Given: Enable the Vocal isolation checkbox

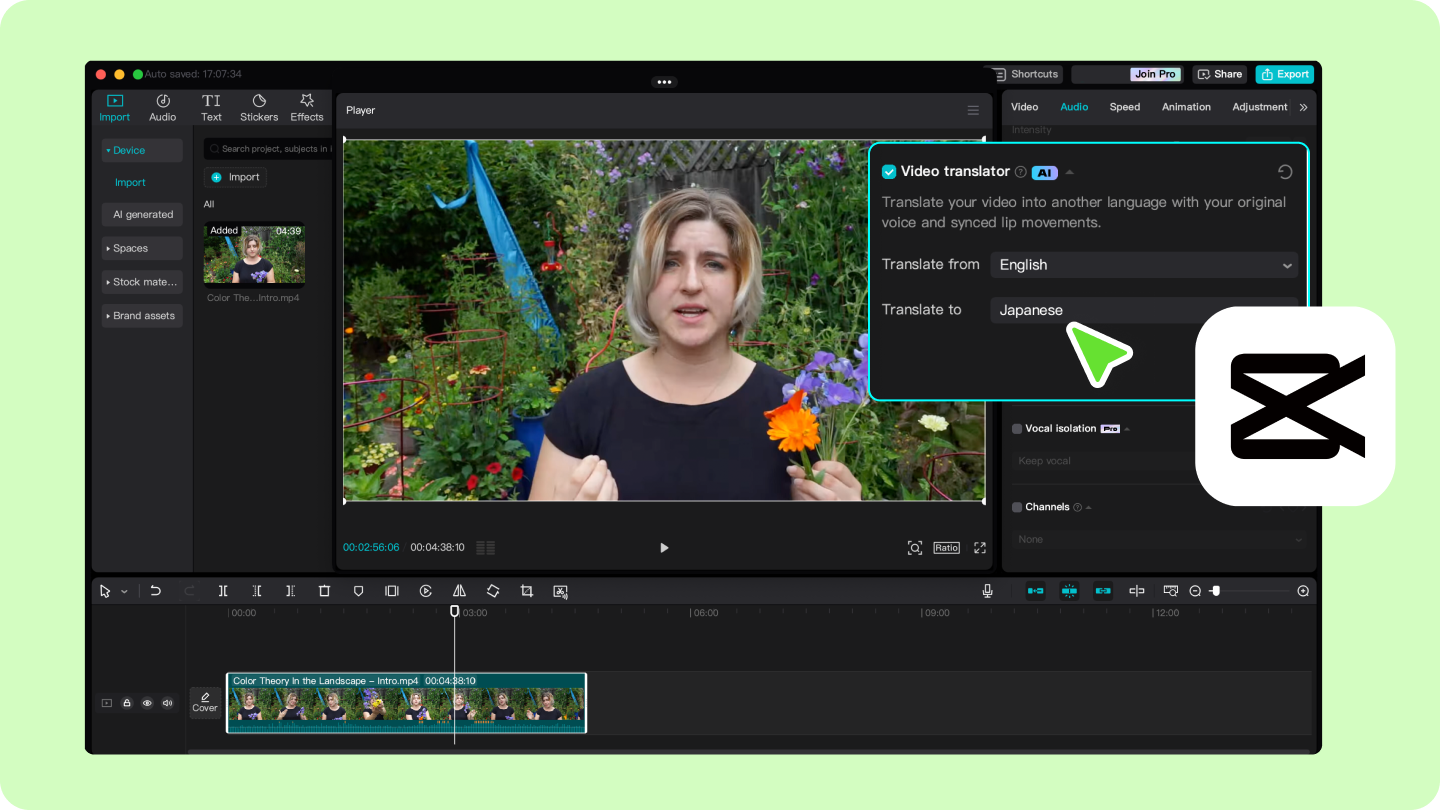Looking at the screenshot, I should point(1017,429).
